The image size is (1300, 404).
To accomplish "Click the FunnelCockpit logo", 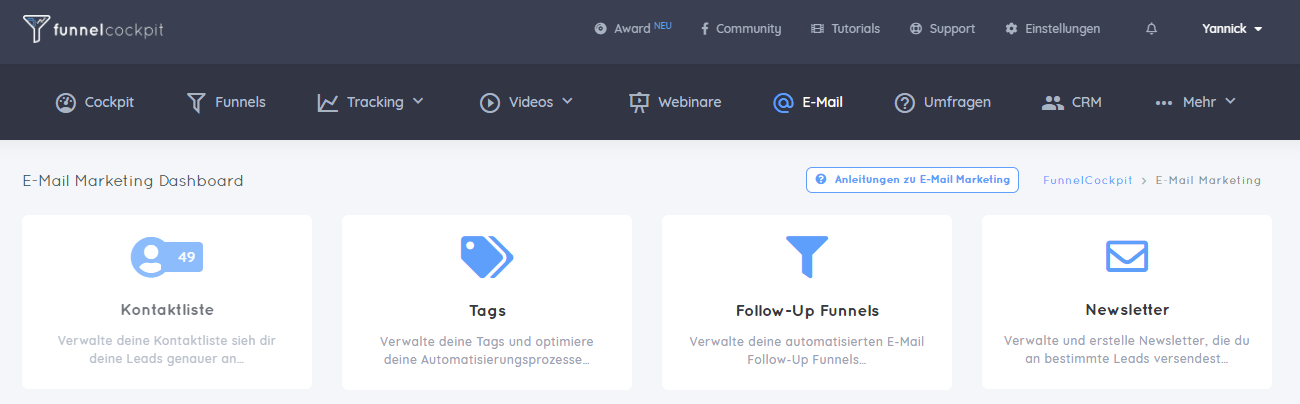I will pyautogui.click(x=93, y=30).
